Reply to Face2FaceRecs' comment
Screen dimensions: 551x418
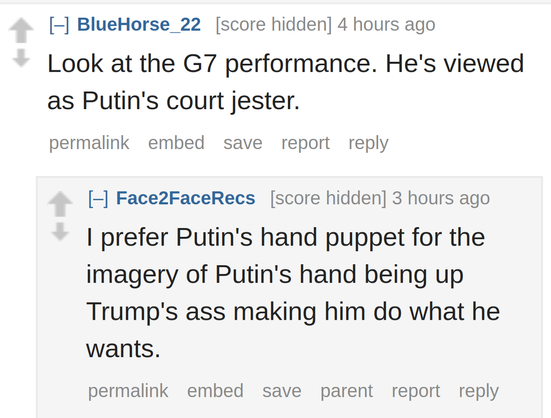(x=479, y=391)
